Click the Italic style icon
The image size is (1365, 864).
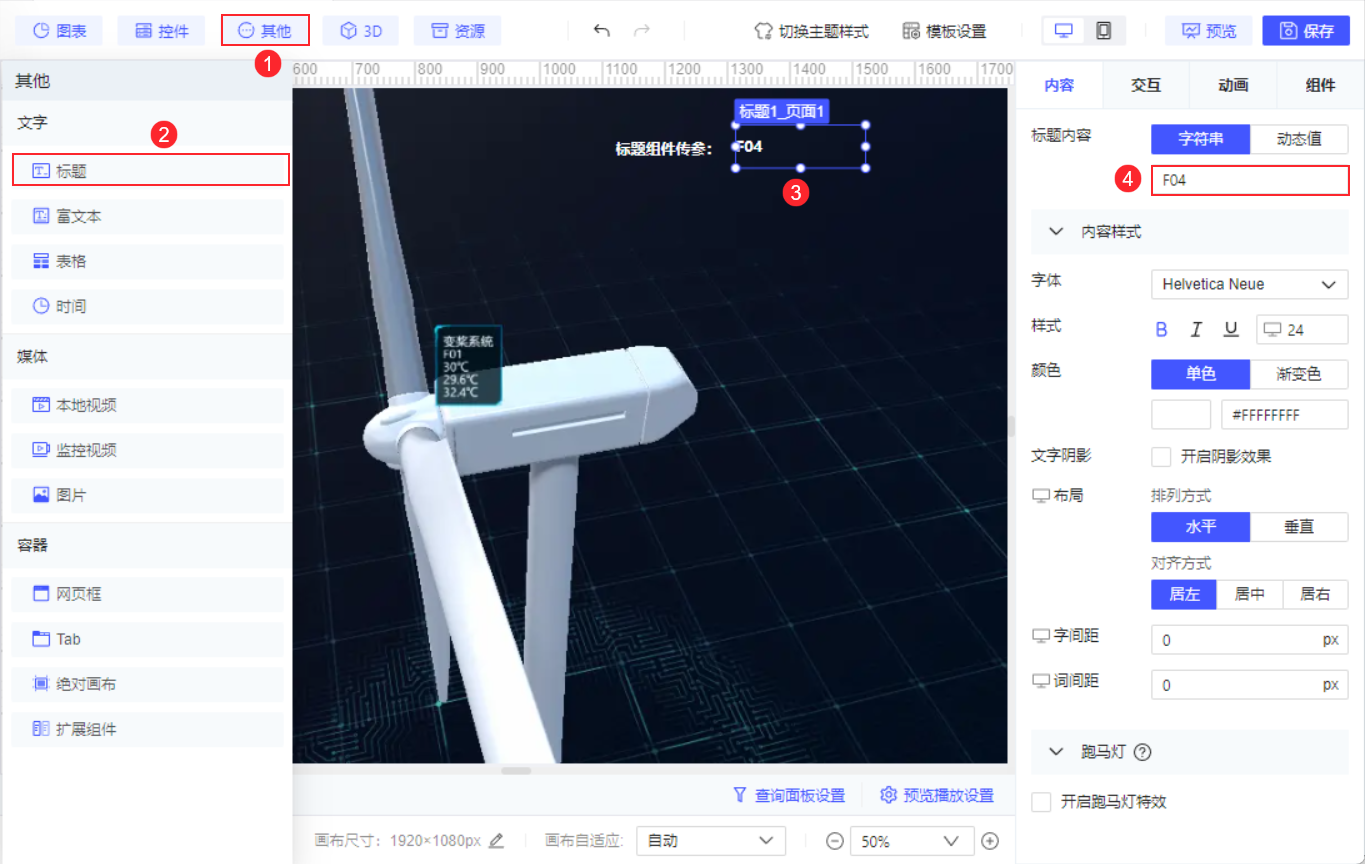click(x=1196, y=329)
